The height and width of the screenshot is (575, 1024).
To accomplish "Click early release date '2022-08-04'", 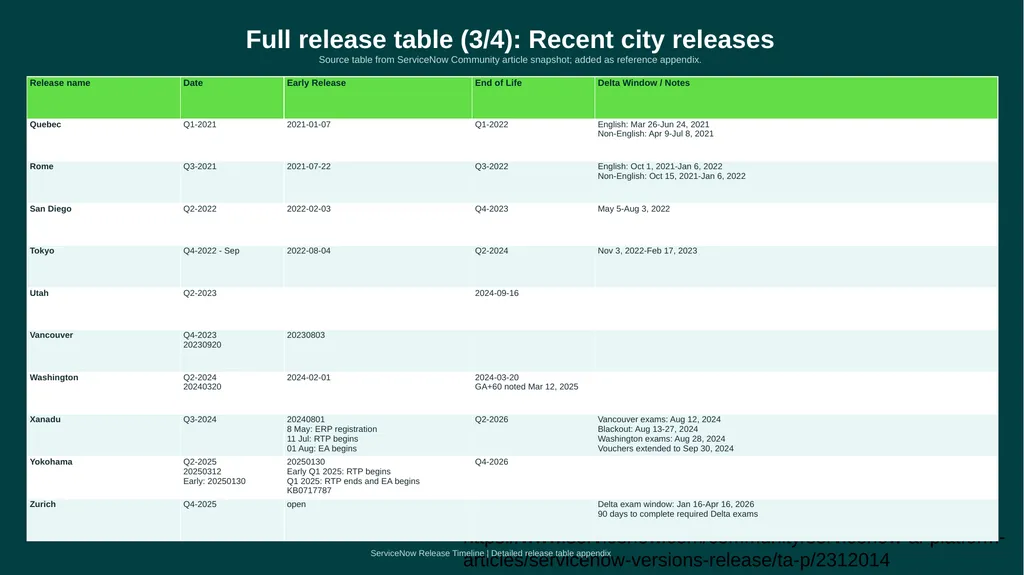I will pos(308,251).
